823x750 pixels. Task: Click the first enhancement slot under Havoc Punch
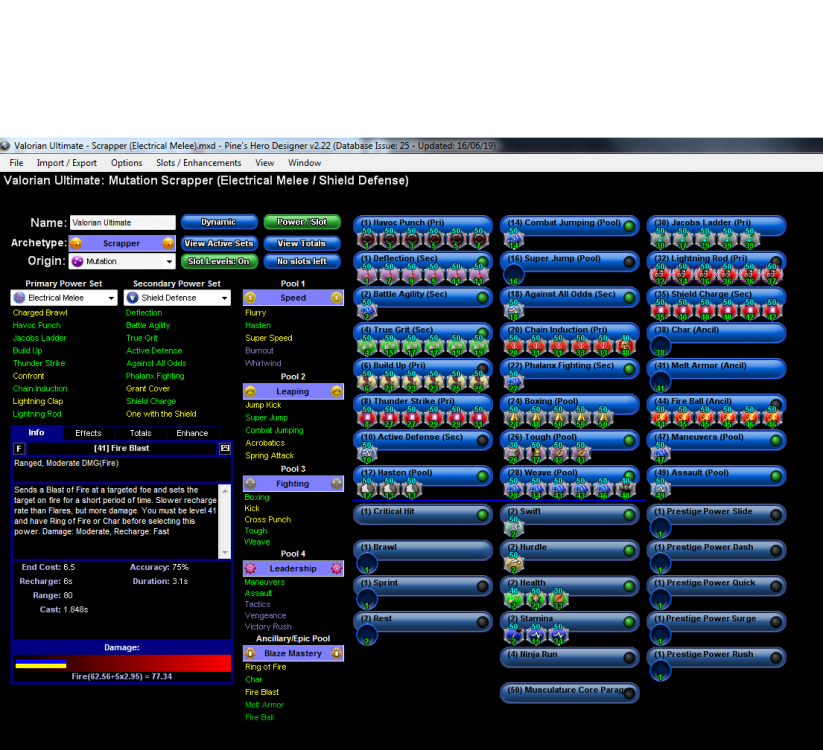pos(367,239)
